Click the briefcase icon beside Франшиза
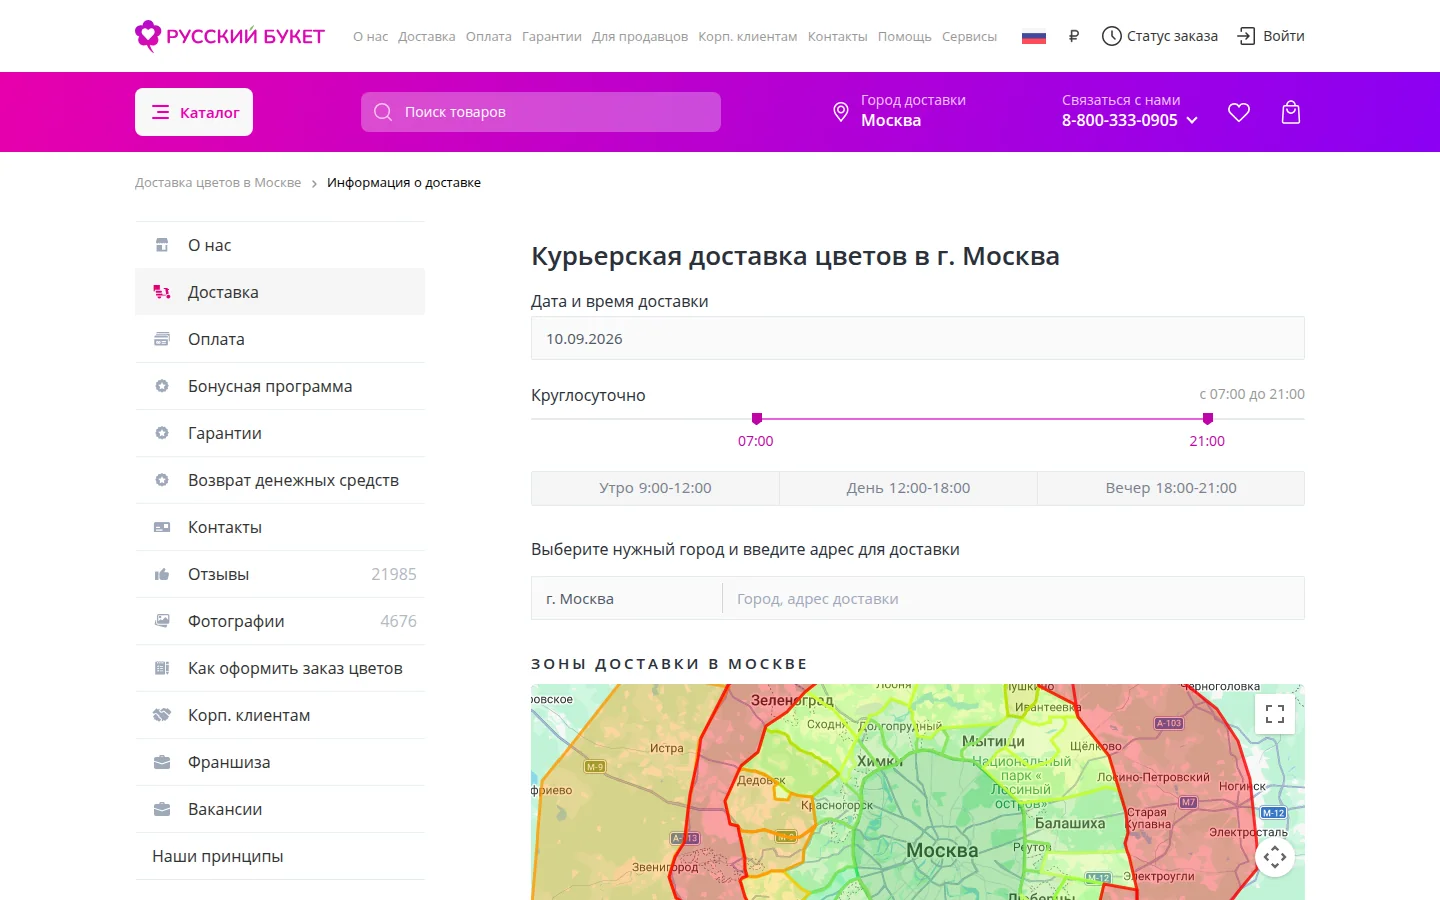 (x=162, y=762)
